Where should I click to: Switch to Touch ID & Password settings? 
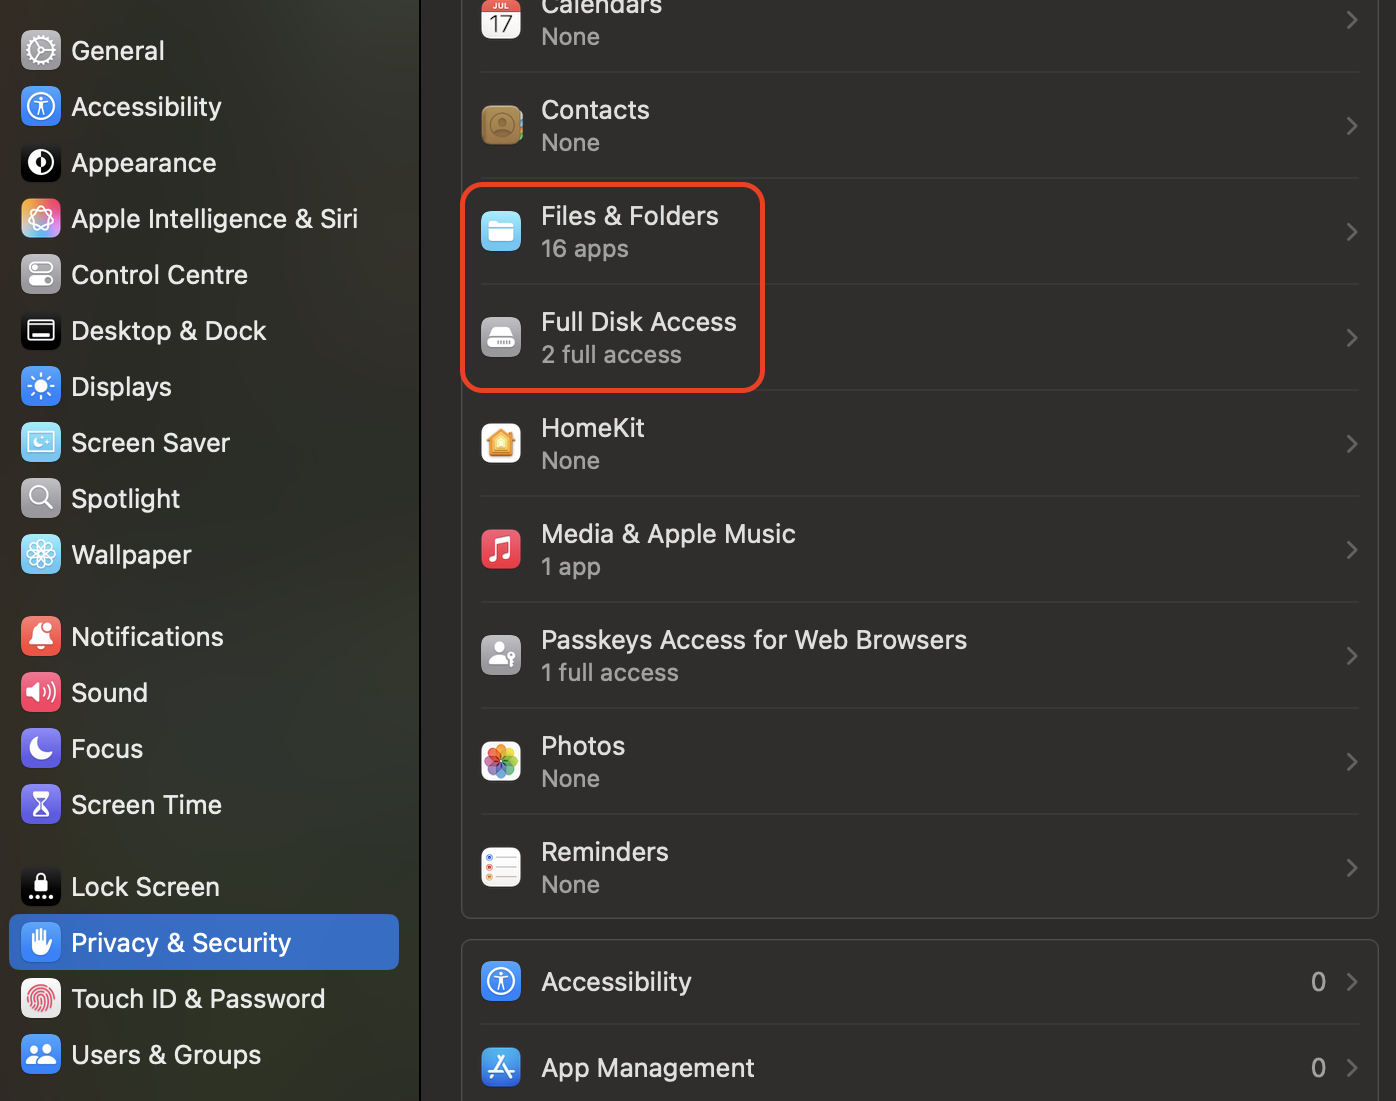[198, 998]
